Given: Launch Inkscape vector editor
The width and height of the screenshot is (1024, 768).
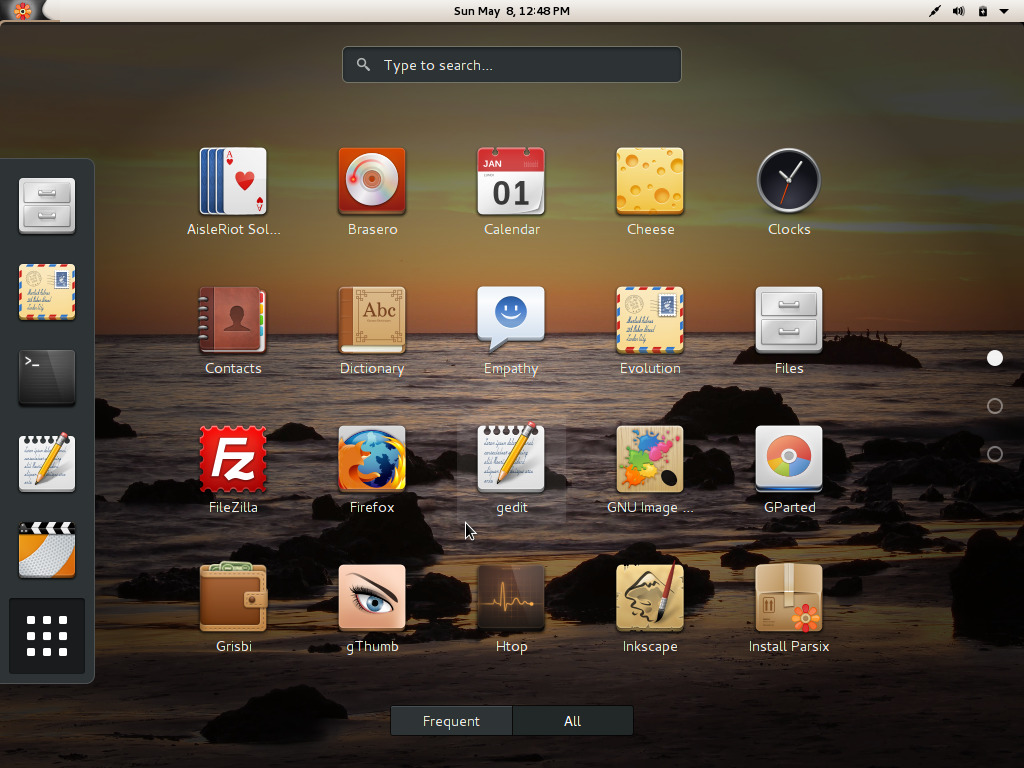Looking at the screenshot, I should click(x=650, y=599).
